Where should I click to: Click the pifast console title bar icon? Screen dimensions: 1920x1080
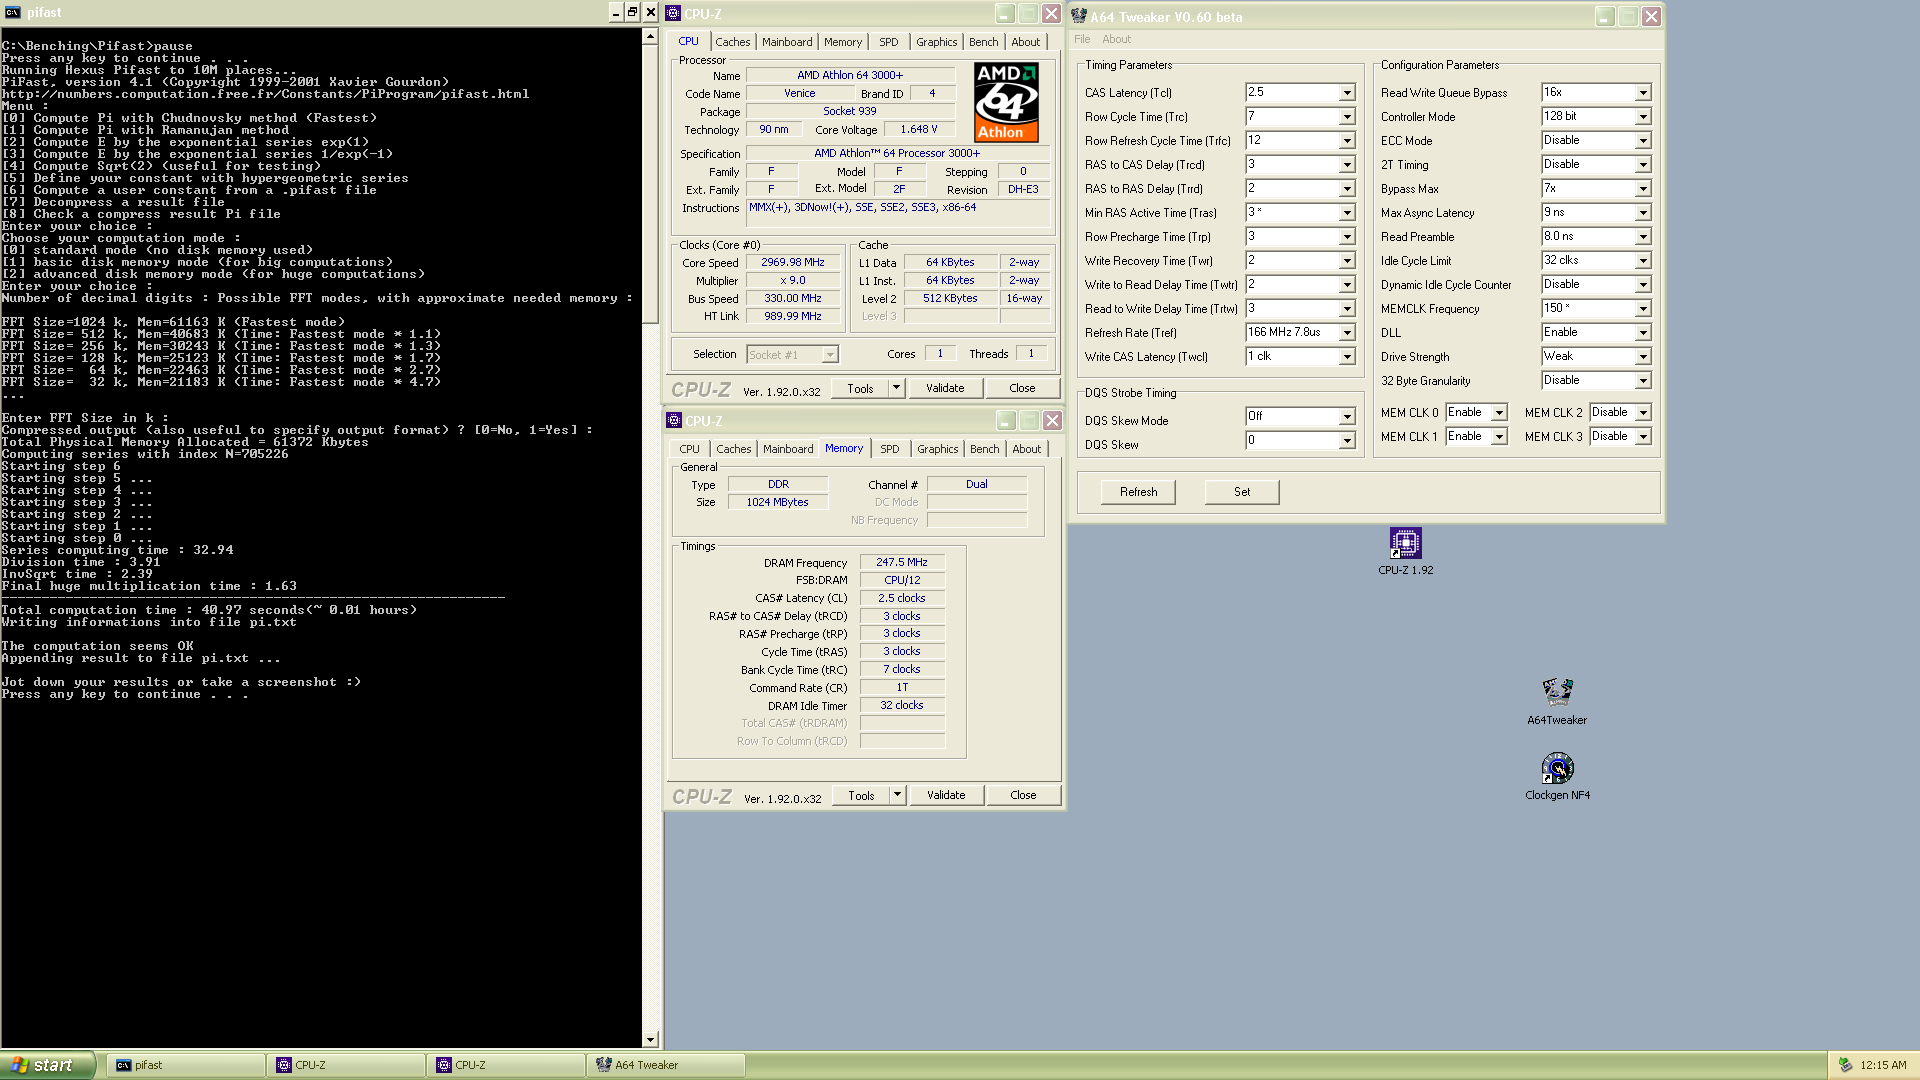tap(12, 12)
